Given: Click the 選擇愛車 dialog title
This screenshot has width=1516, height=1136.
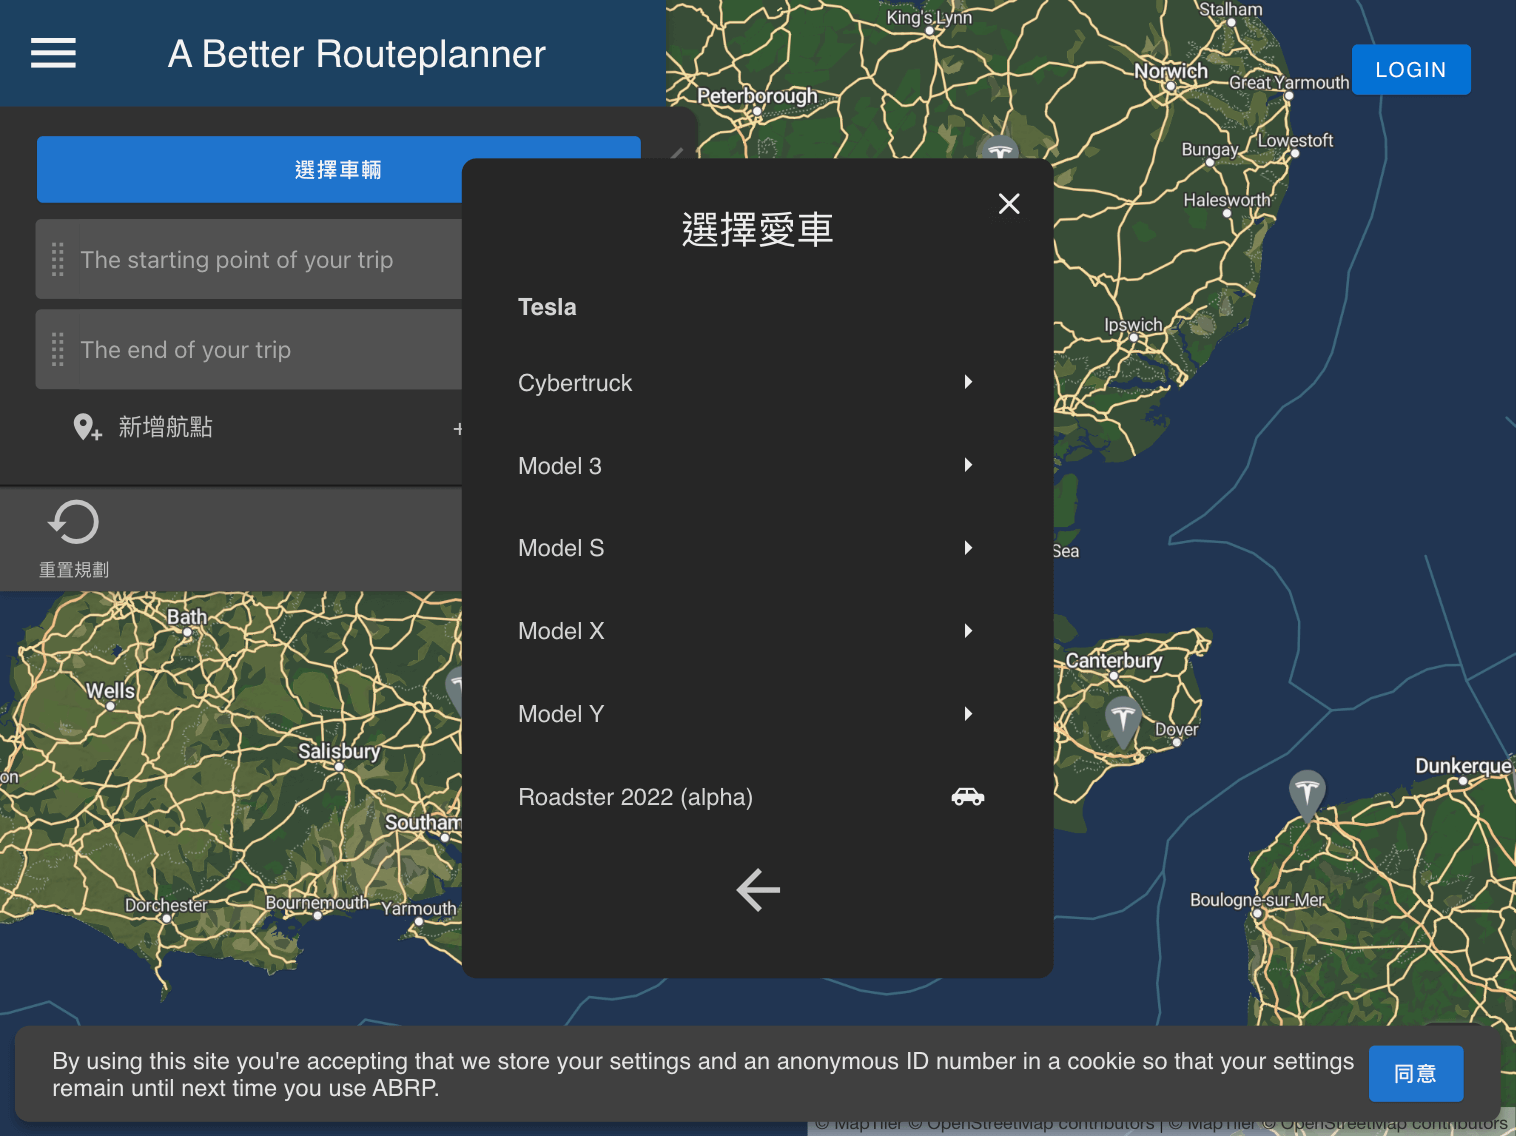Looking at the screenshot, I should point(757,230).
